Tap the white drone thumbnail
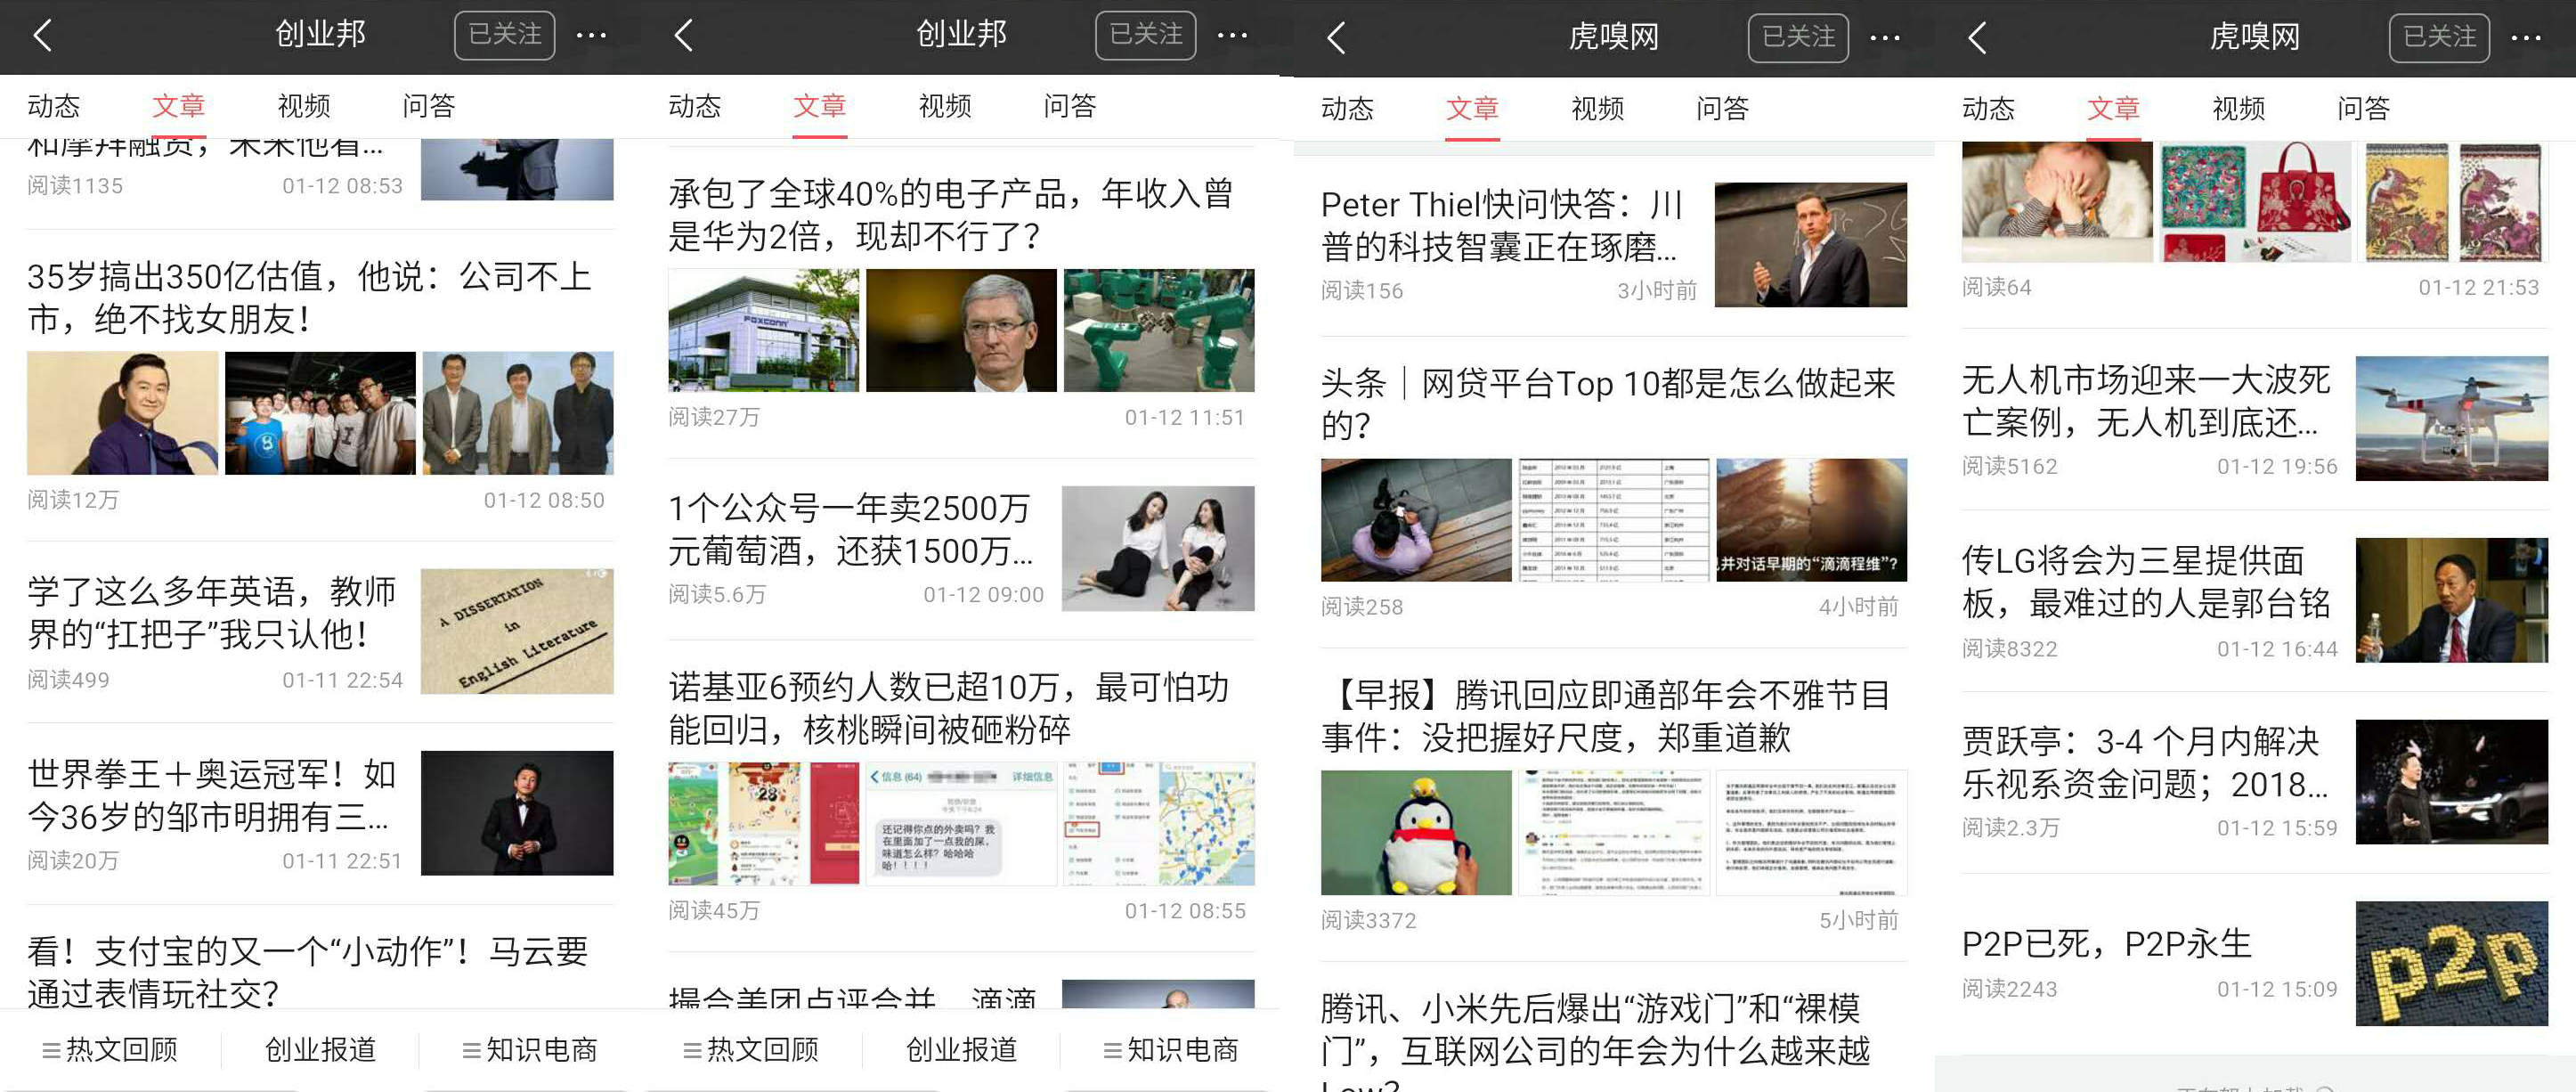Viewport: 2576px width, 1092px height. click(x=2452, y=418)
